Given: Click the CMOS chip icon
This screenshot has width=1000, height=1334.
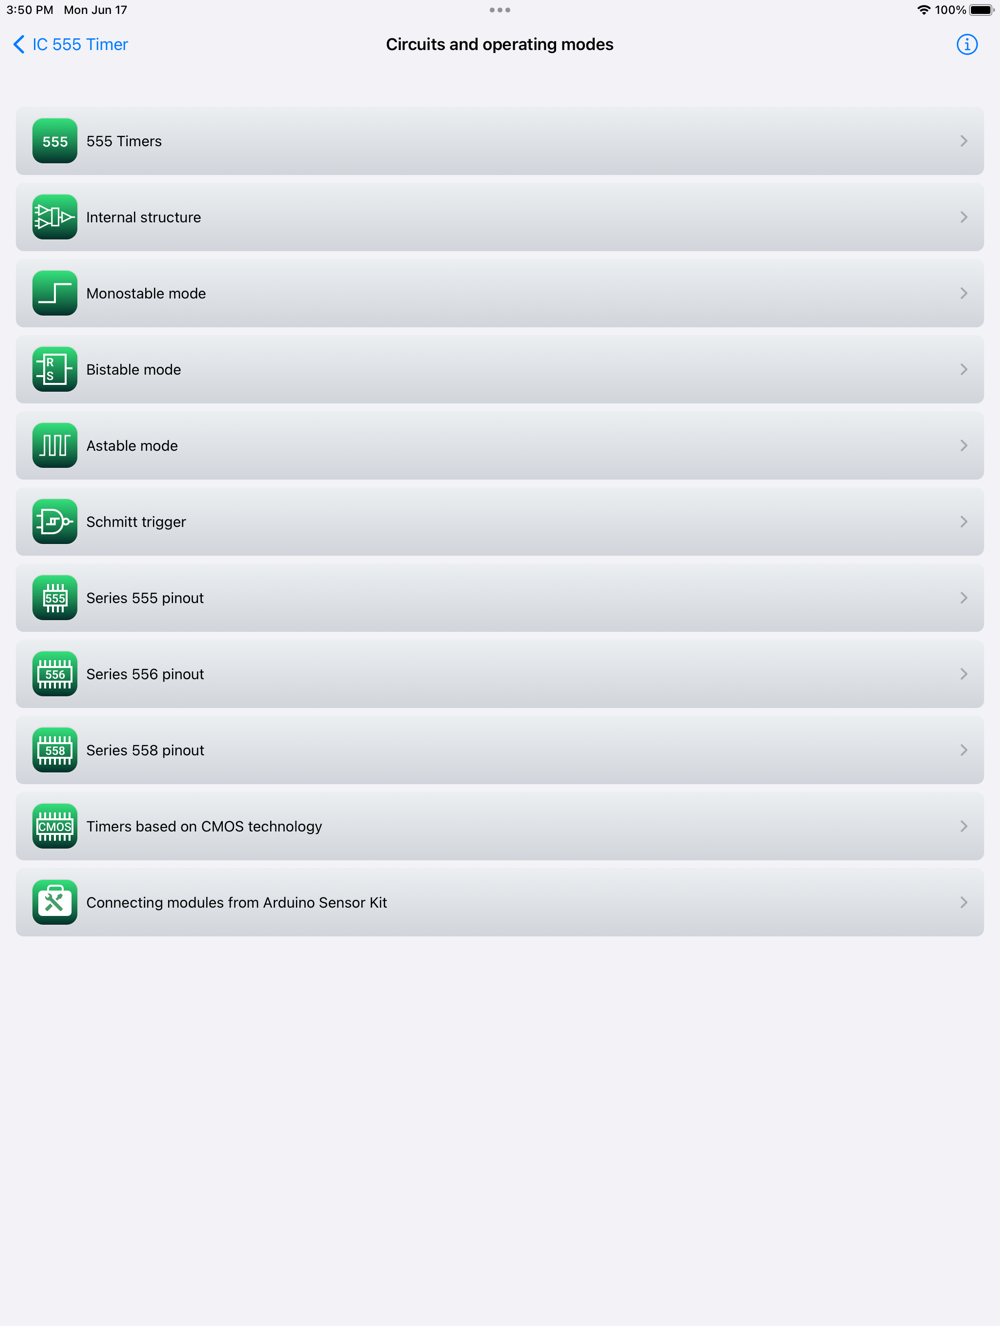Looking at the screenshot, I should pyautogui.click(x=54, y=826).
